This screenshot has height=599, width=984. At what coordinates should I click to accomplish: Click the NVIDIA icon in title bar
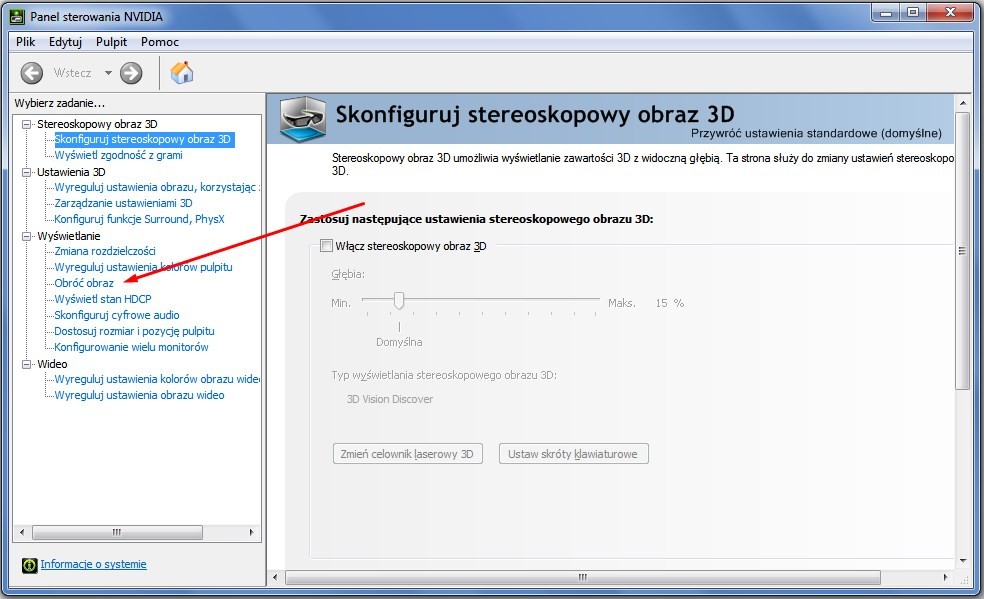[x=17, y=16]
